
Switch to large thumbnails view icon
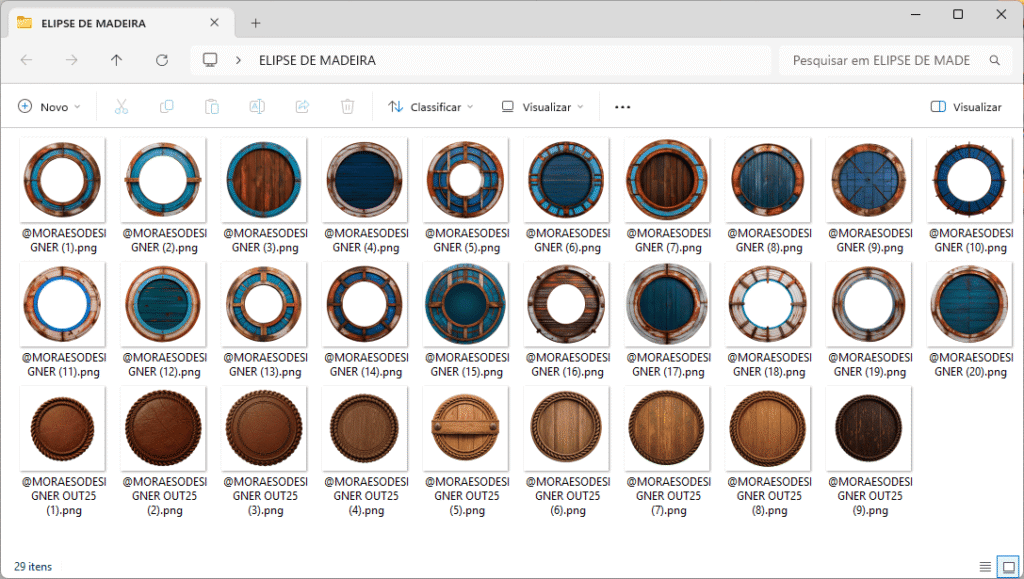click(1008, 567)
